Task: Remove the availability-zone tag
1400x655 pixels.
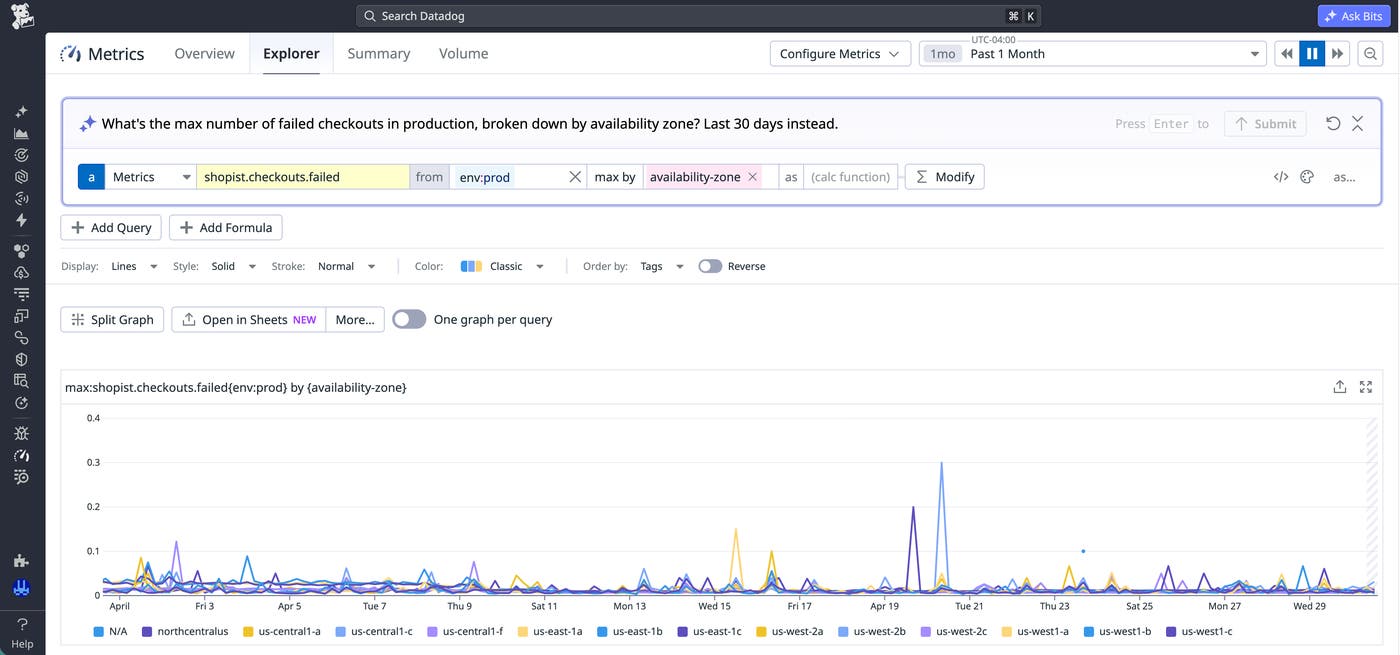Action: [753, 177]
